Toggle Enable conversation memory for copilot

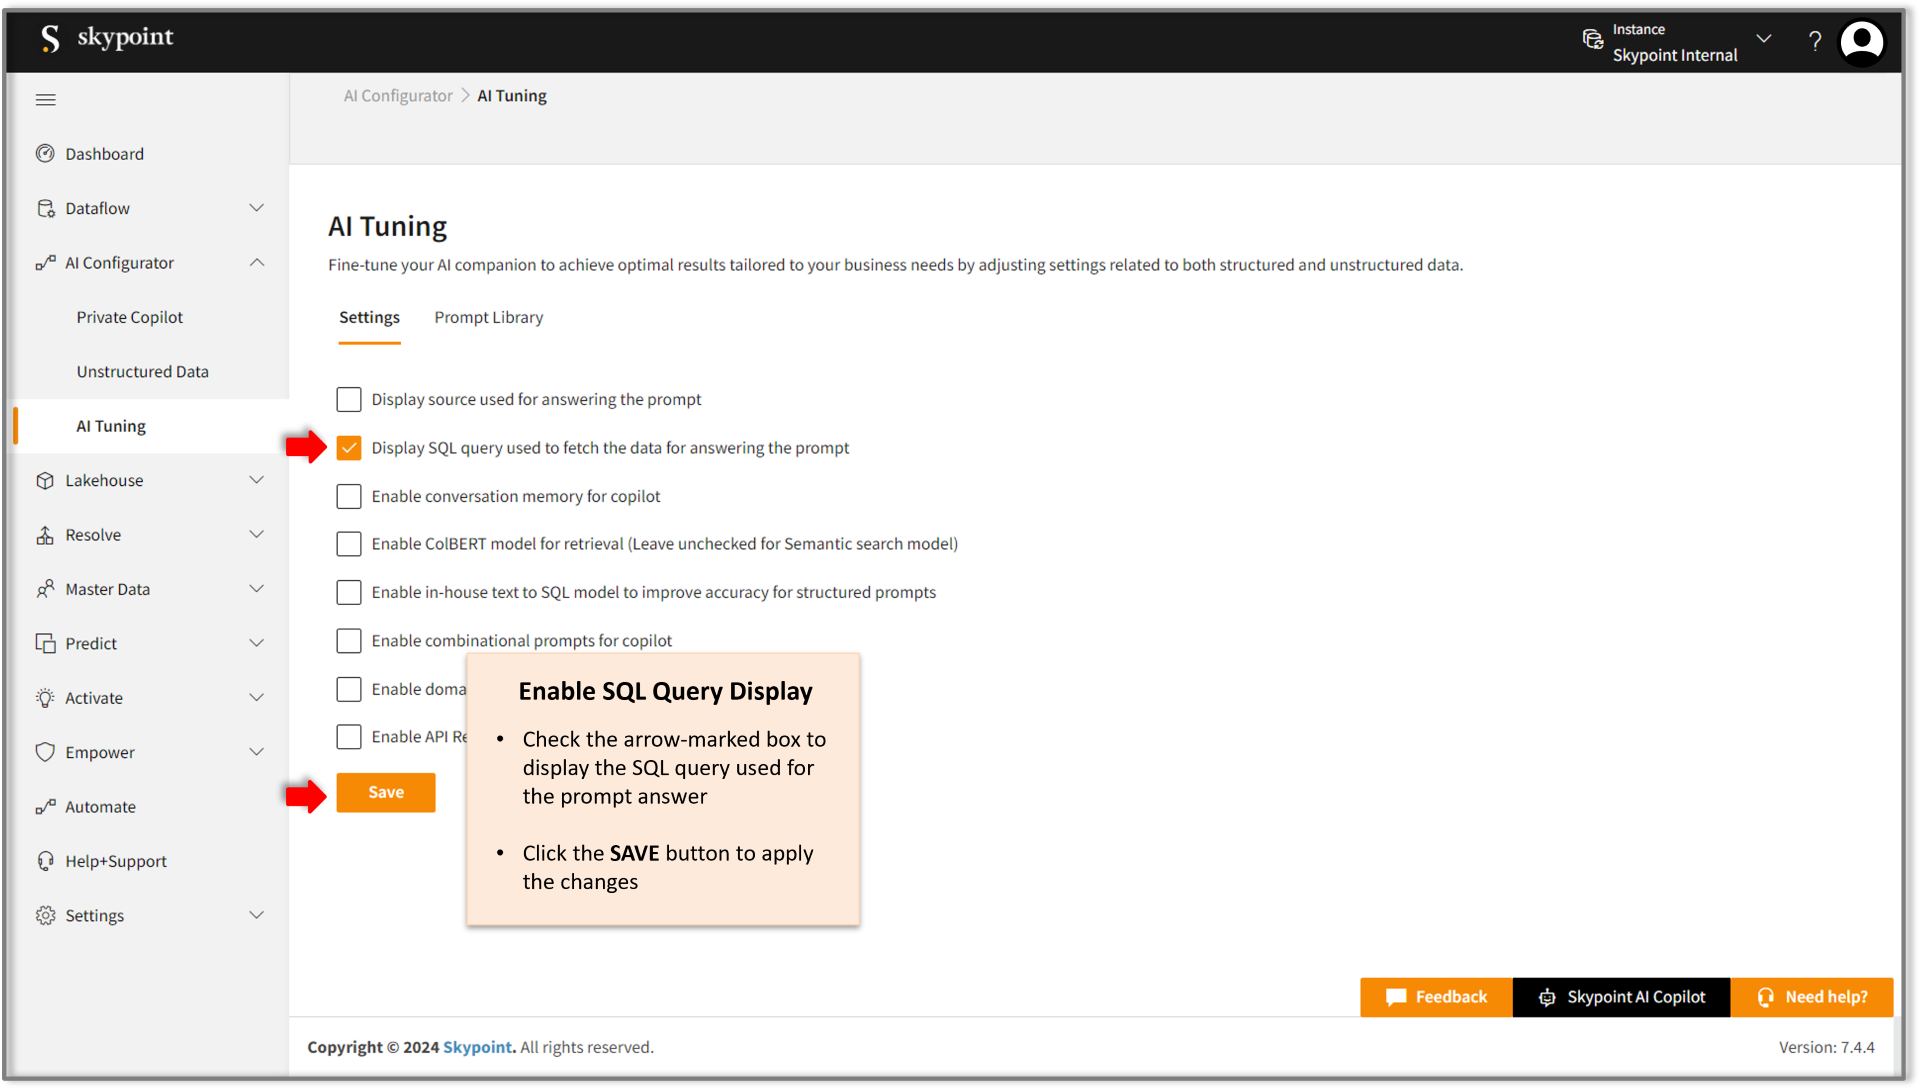[348, 494]
